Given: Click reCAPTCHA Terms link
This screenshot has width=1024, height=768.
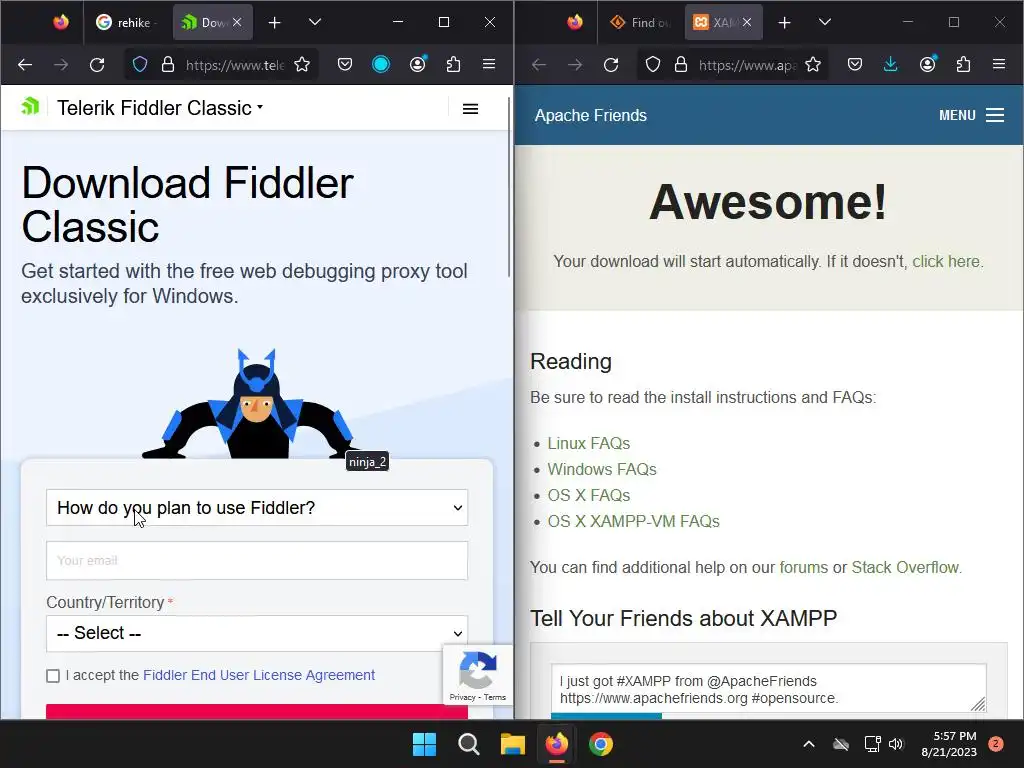Looking at the screenshot, I should [495, 697].
